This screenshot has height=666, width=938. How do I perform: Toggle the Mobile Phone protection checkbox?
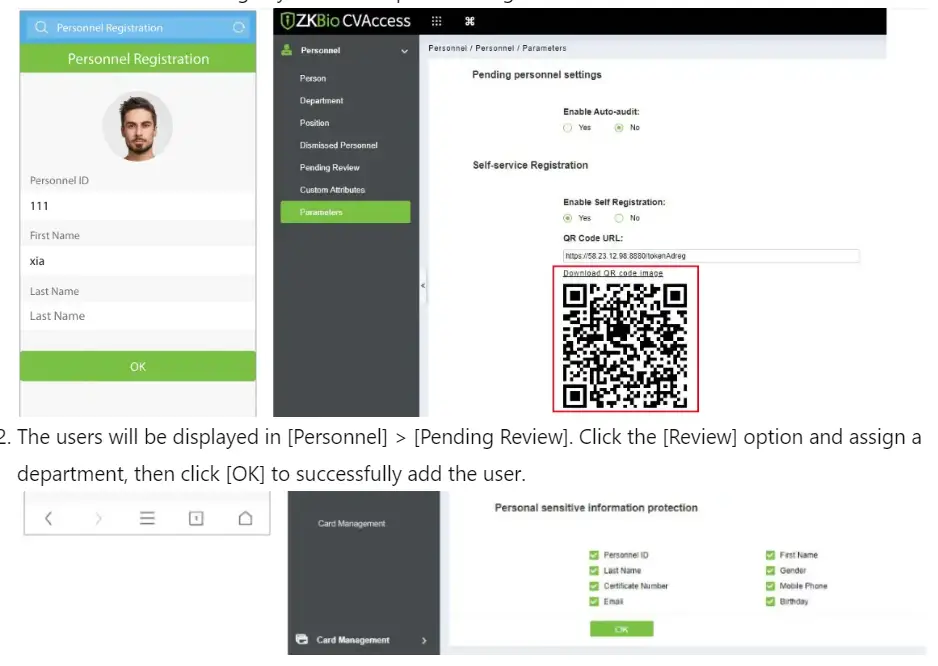770,586
